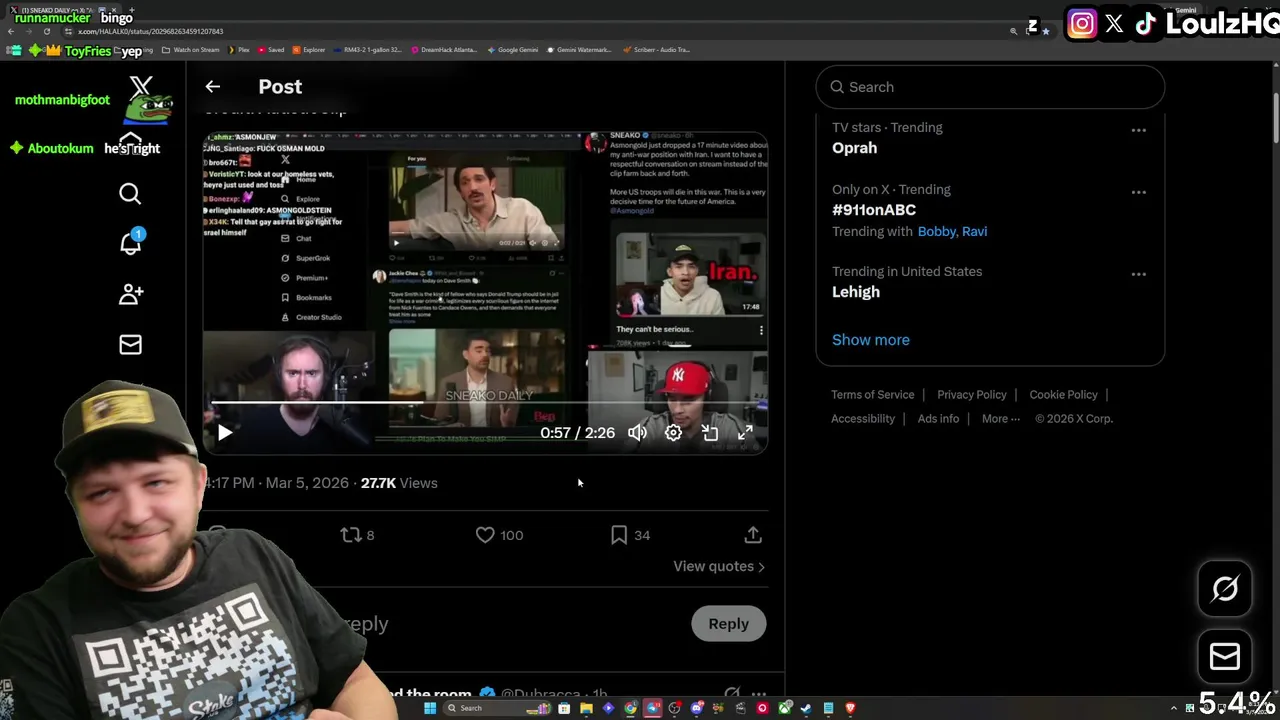Open the DreamHack Atlanta bookmark
This screenshot has height=720, width=1280.
[444, 50]
